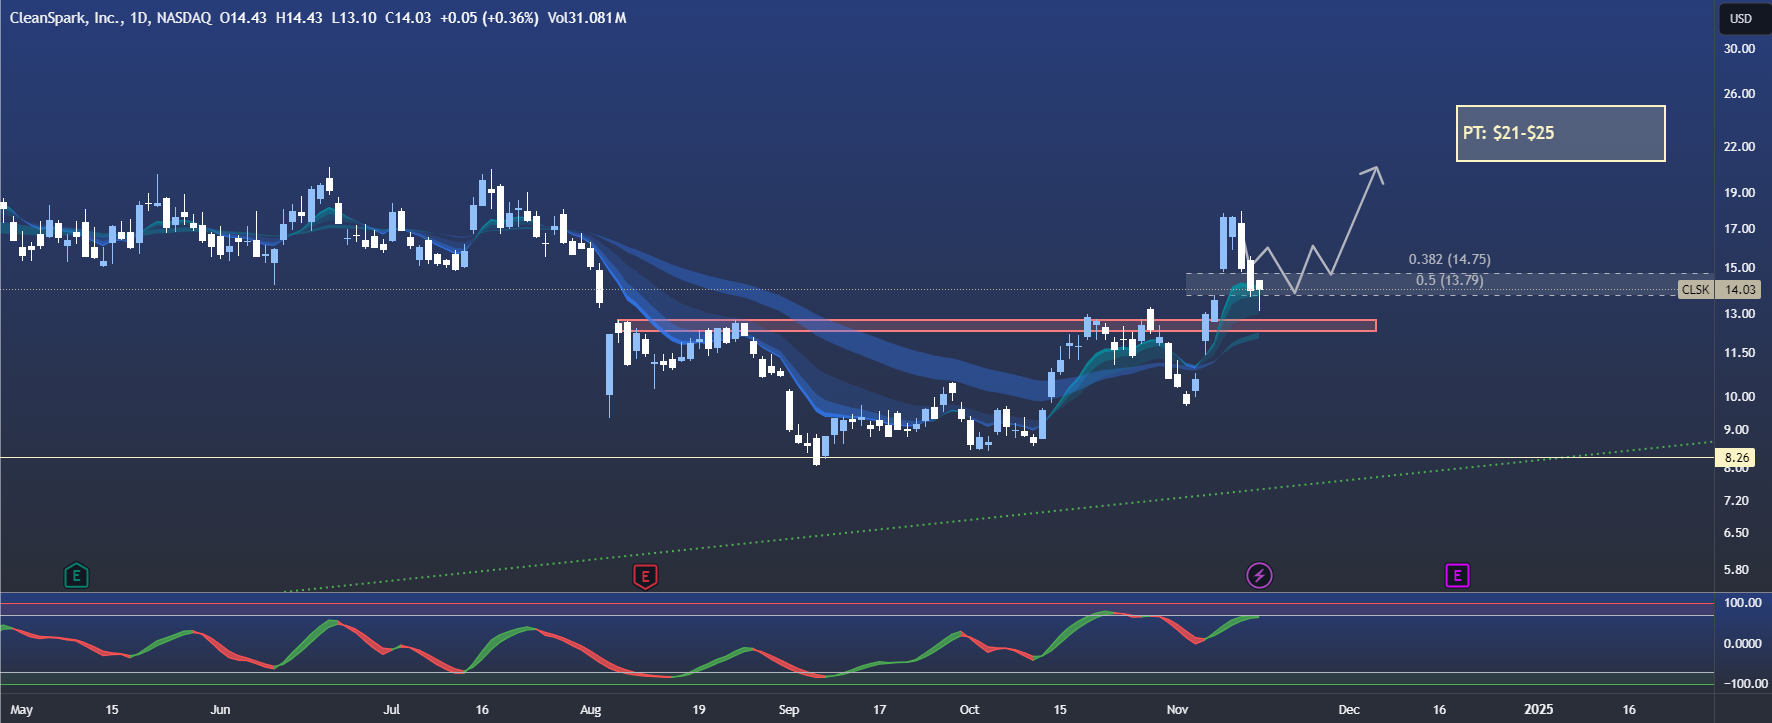Click the 100.00 level on the oscillator scale
The height and width of the screenshot is (723, 1772).
click(1742, 603)
